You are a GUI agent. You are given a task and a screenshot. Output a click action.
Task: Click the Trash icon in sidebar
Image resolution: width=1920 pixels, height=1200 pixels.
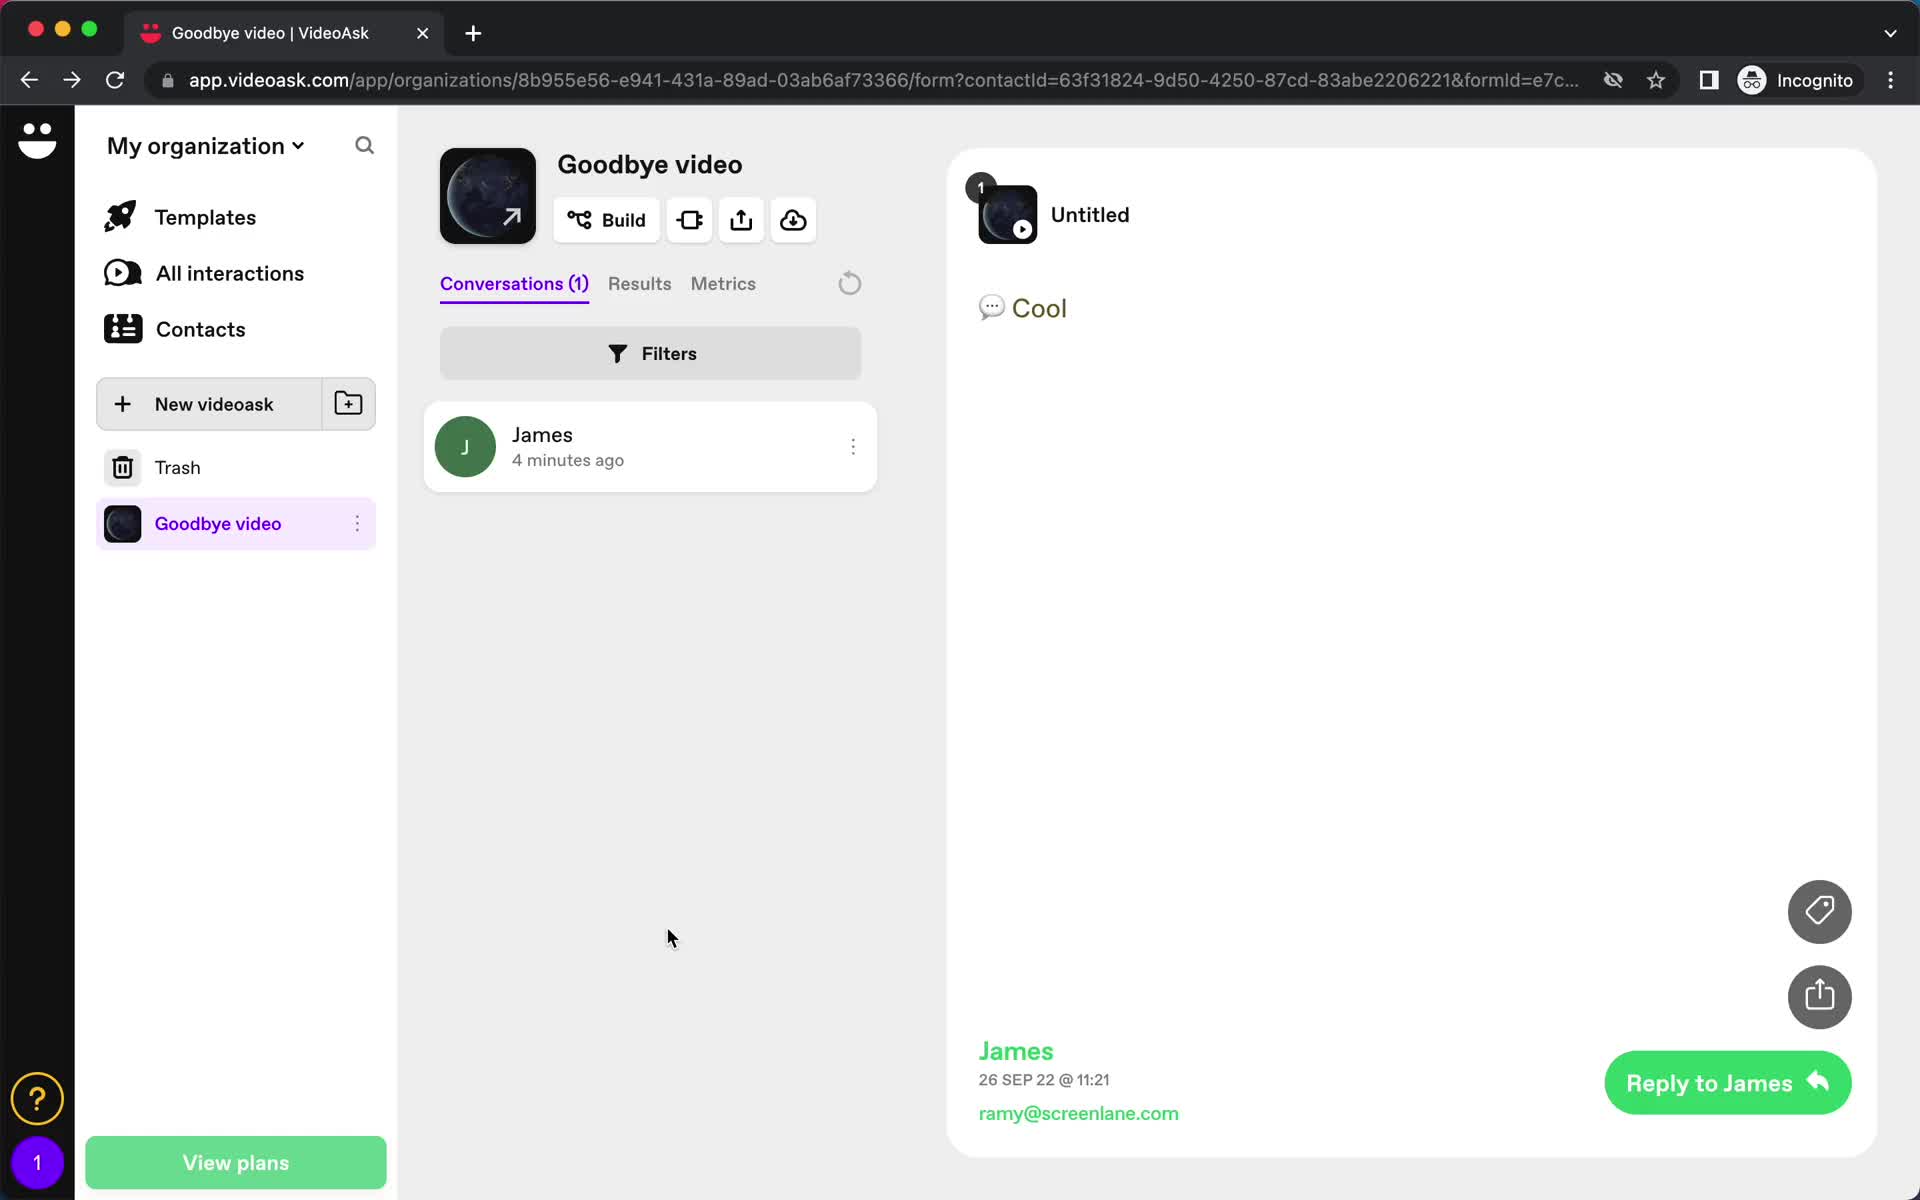pyautogui.click(x=122, y=467)
